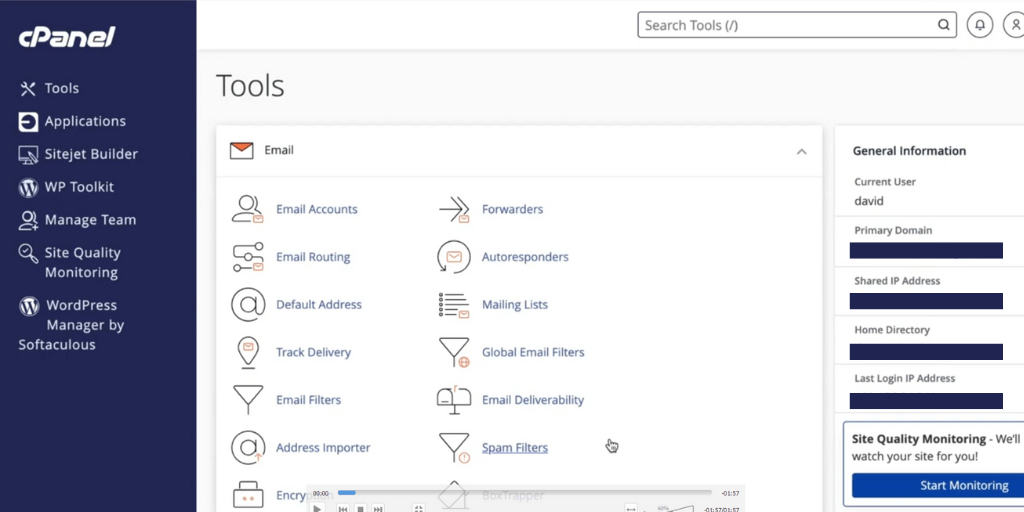Click the cPanel logo

click(x=67, y=37)
